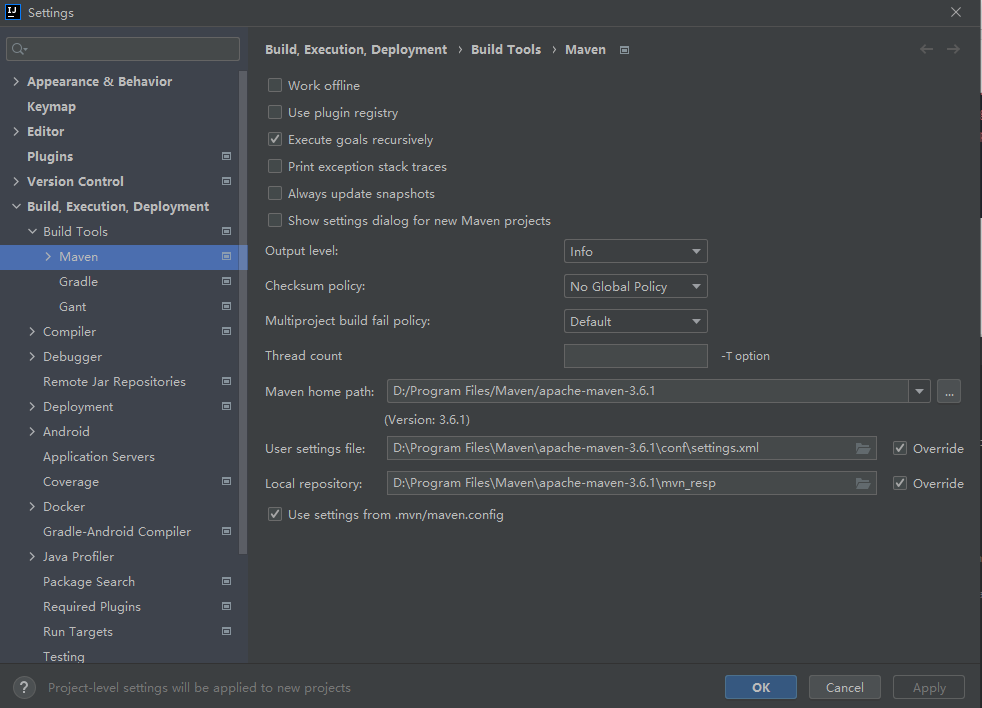Click the help question mark icon
This screenshot has width=982, height=708.
[24, 687]
